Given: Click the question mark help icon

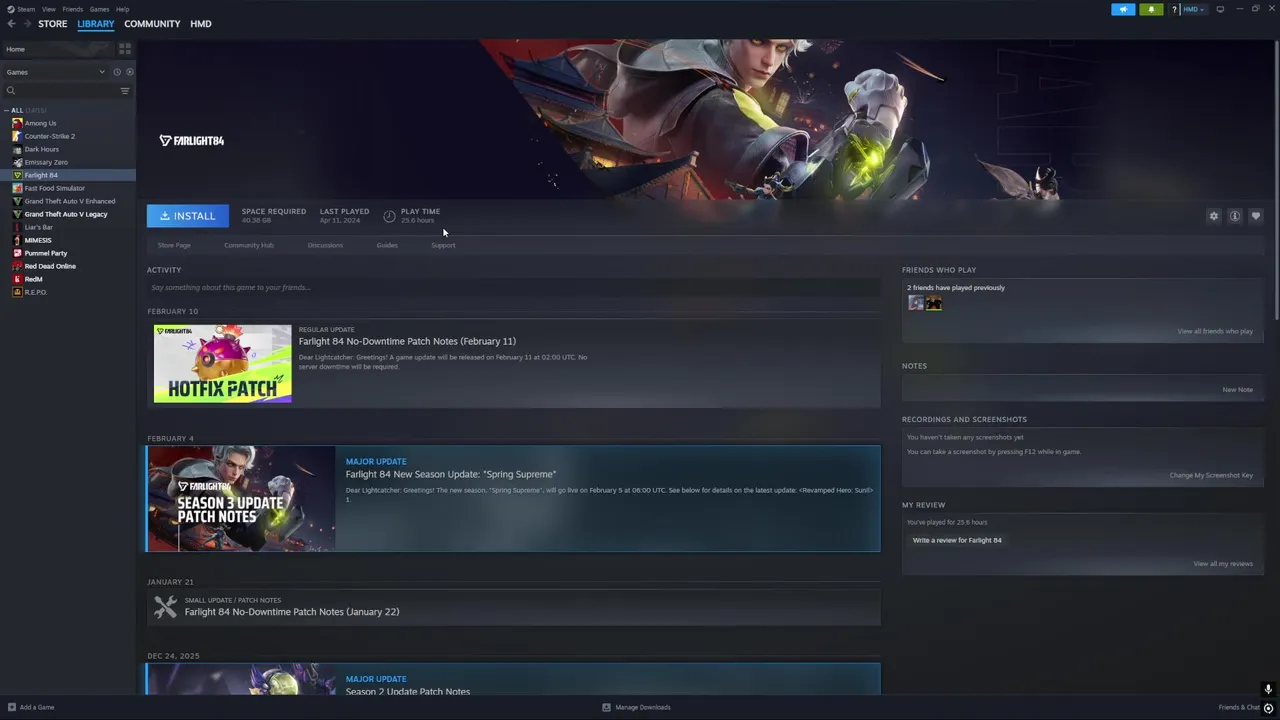Looking at the screenshot, I should [1174, 9].
